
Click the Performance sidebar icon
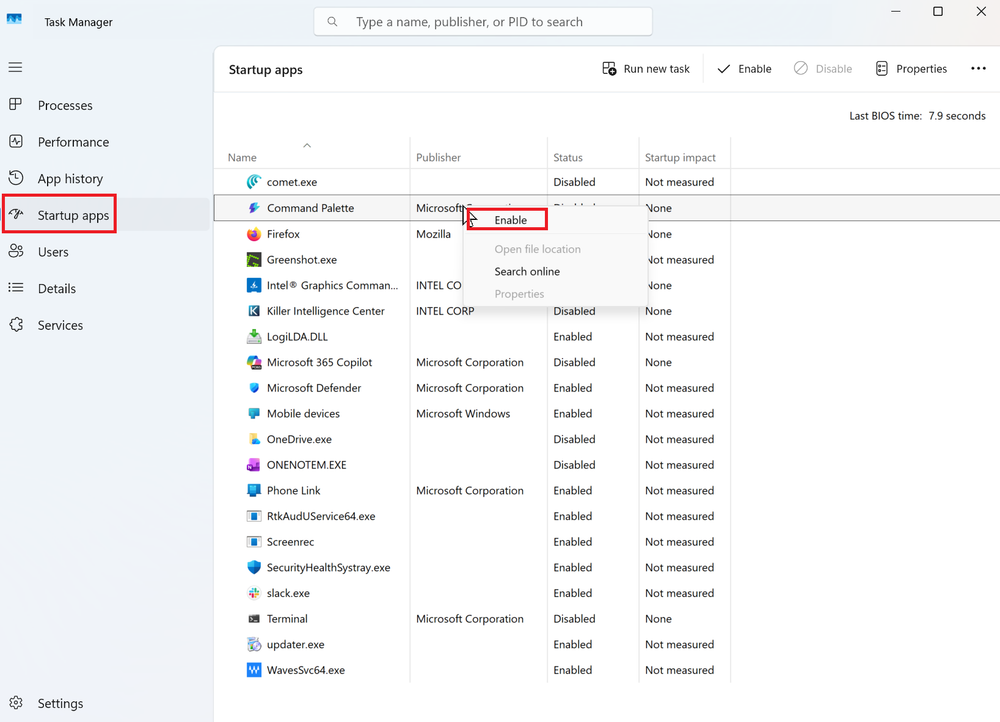[16, 142]
